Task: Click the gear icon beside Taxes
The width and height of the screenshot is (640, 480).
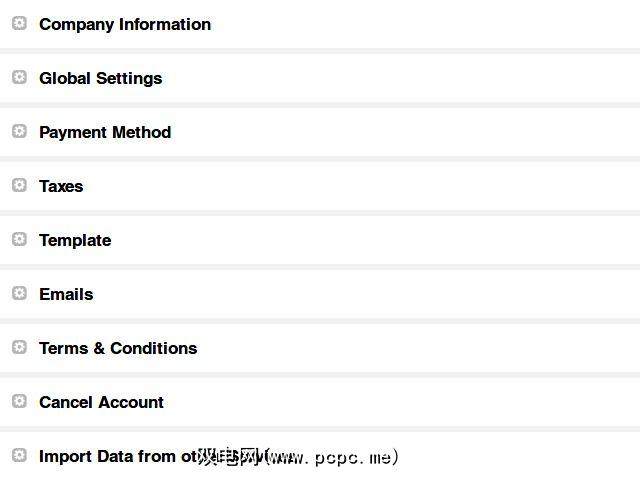Action: point(19,185)
